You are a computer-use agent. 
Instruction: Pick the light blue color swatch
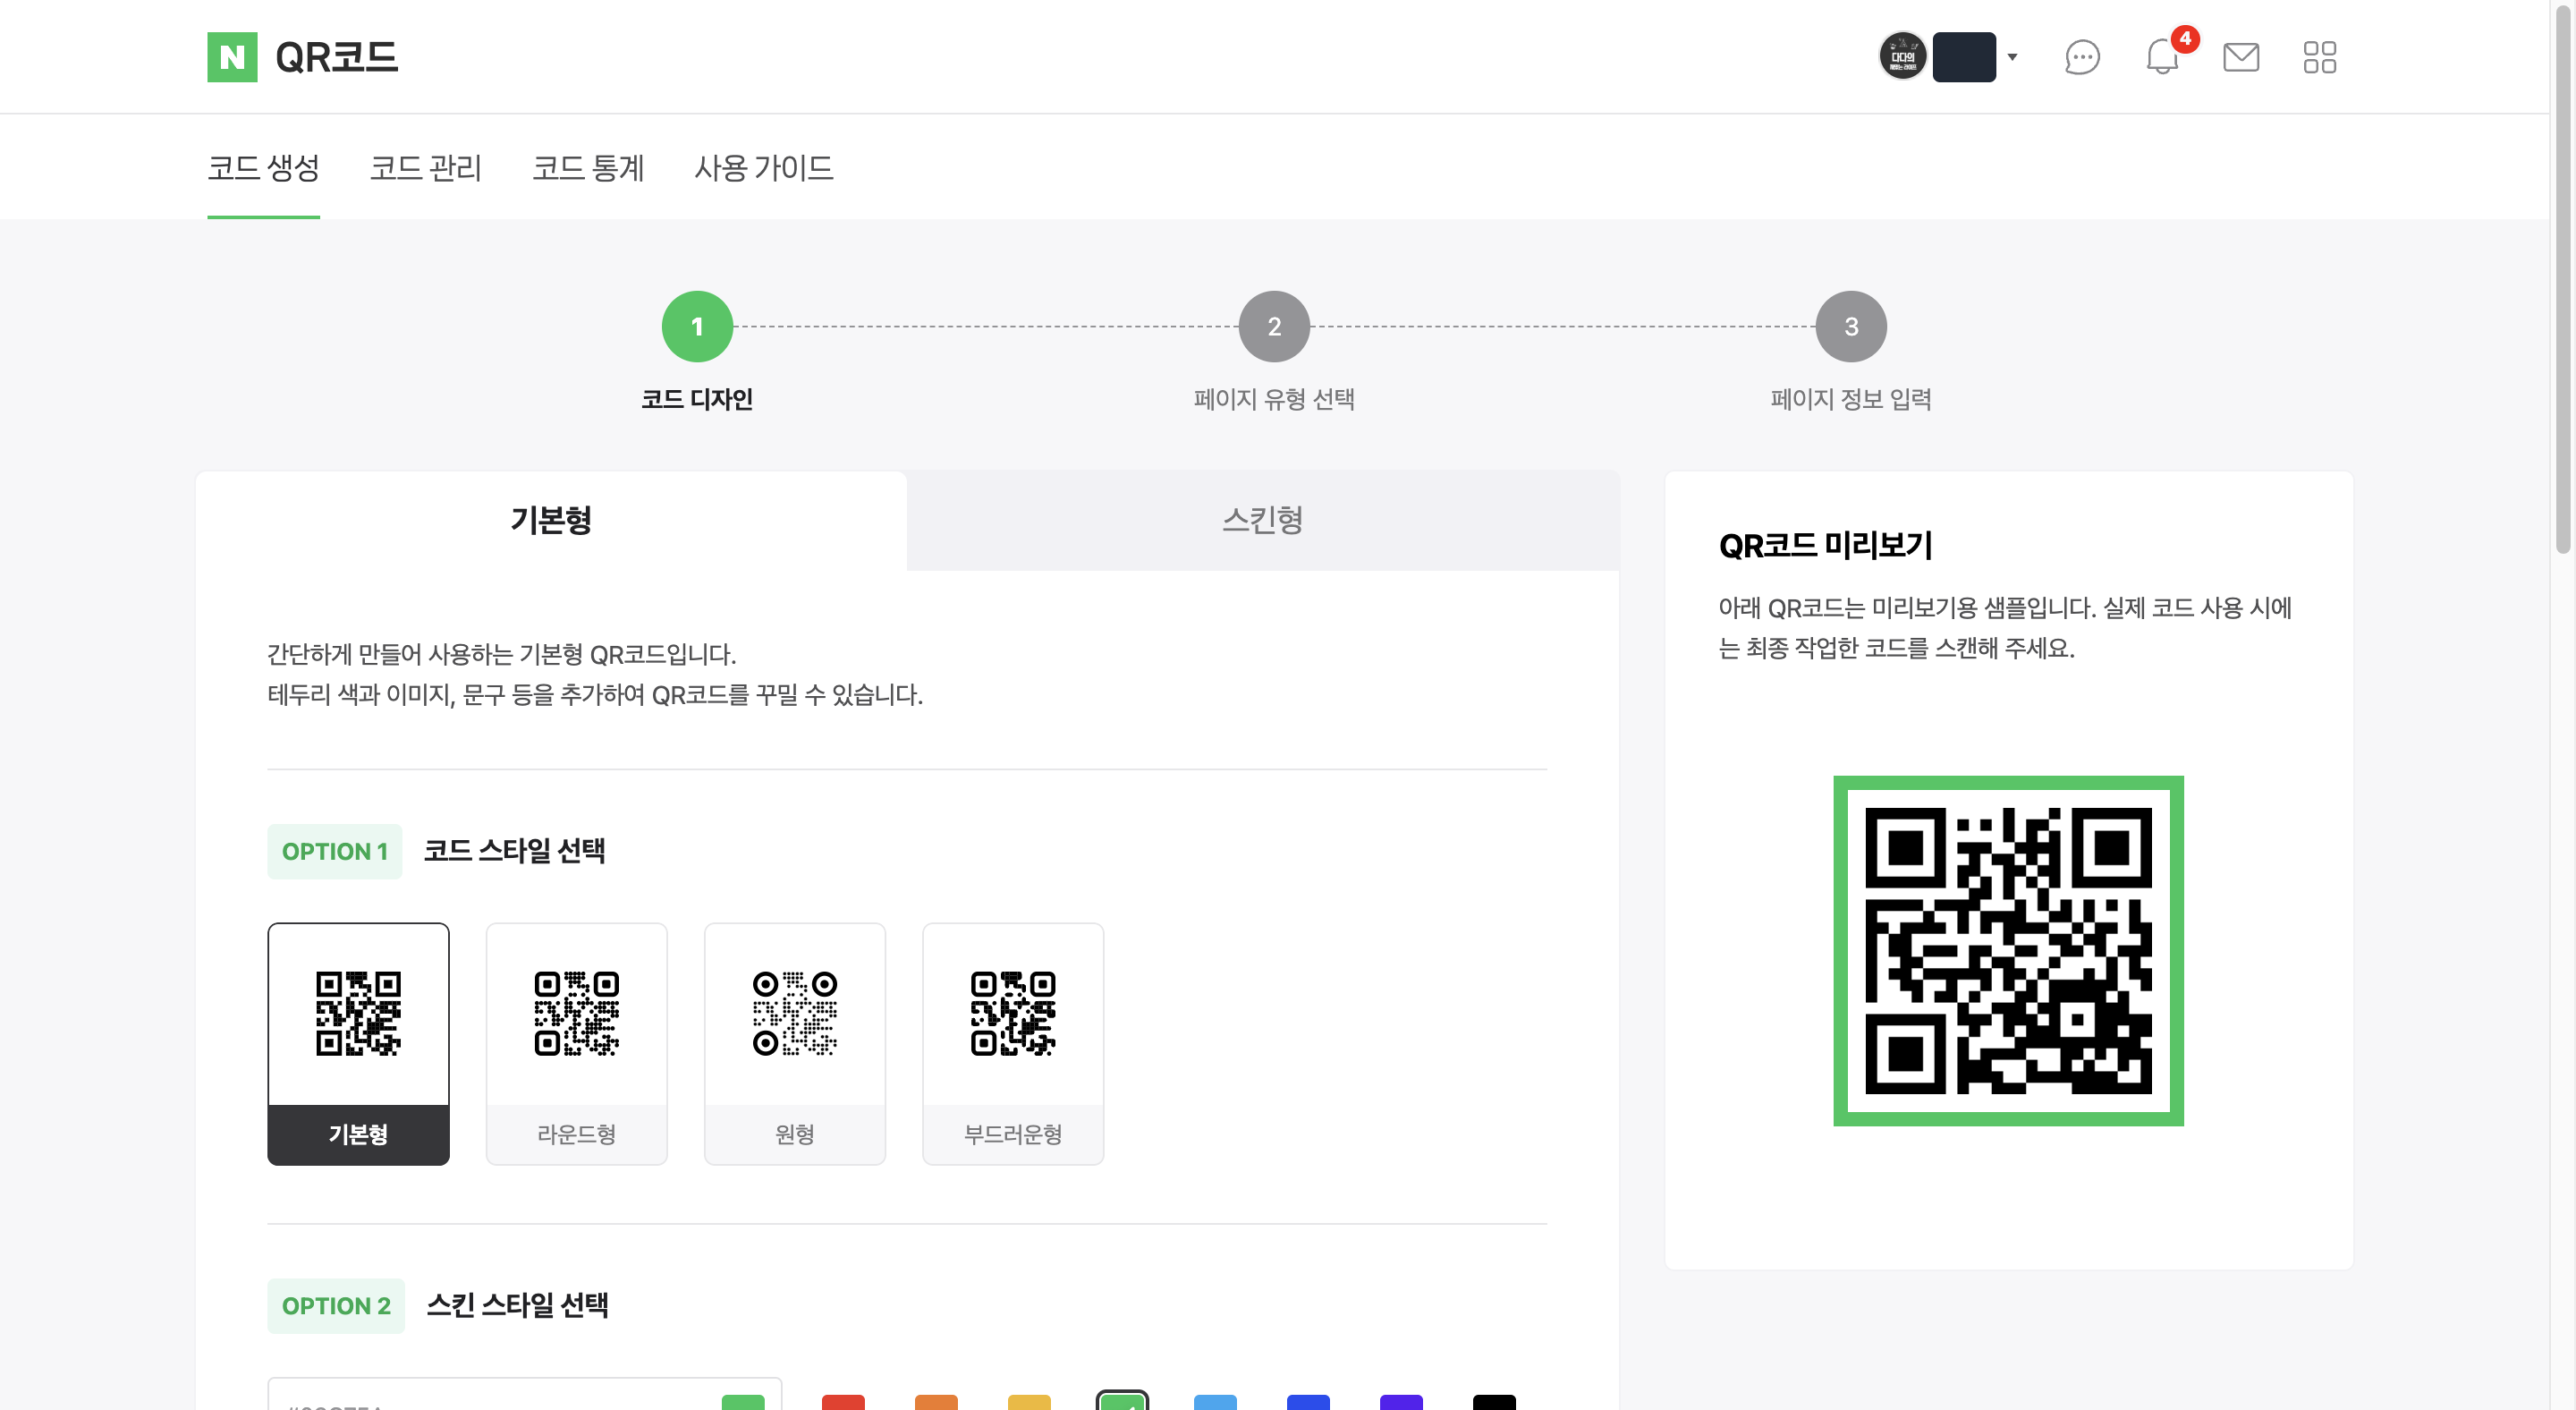pos(1215,1402)
